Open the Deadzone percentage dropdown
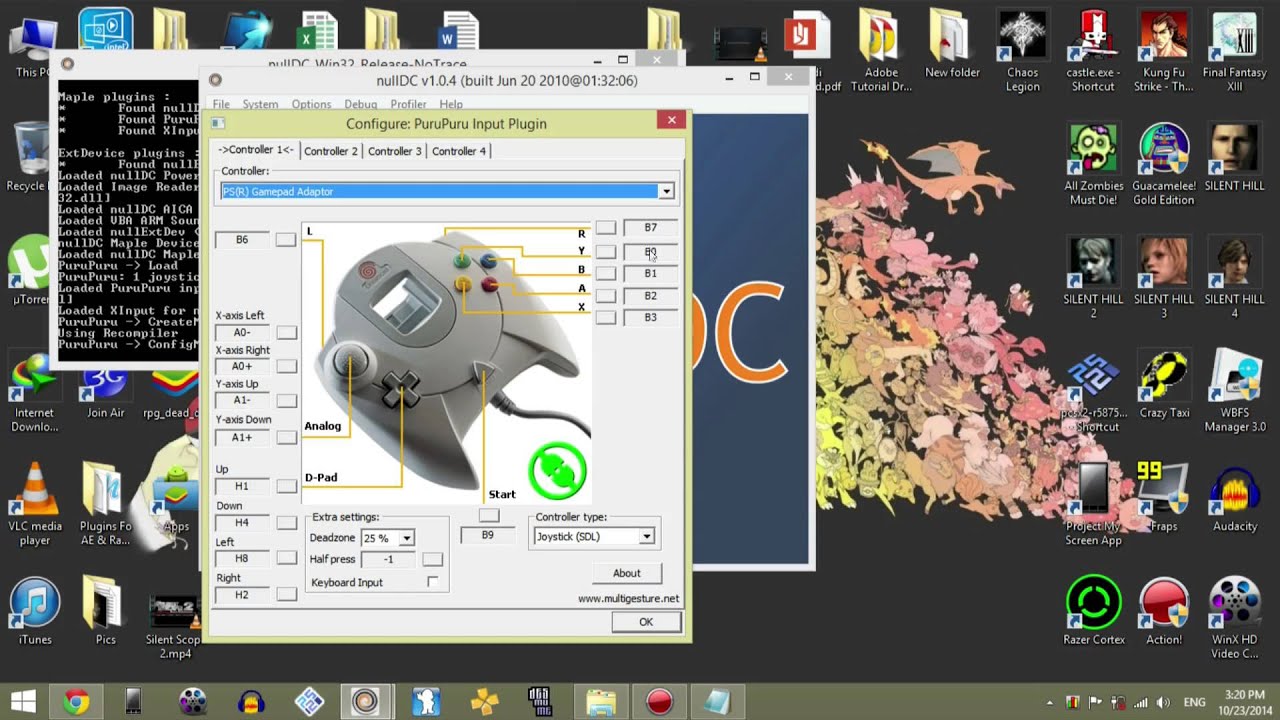Screen dimensions: 1280x720 (x=406, y=538)
